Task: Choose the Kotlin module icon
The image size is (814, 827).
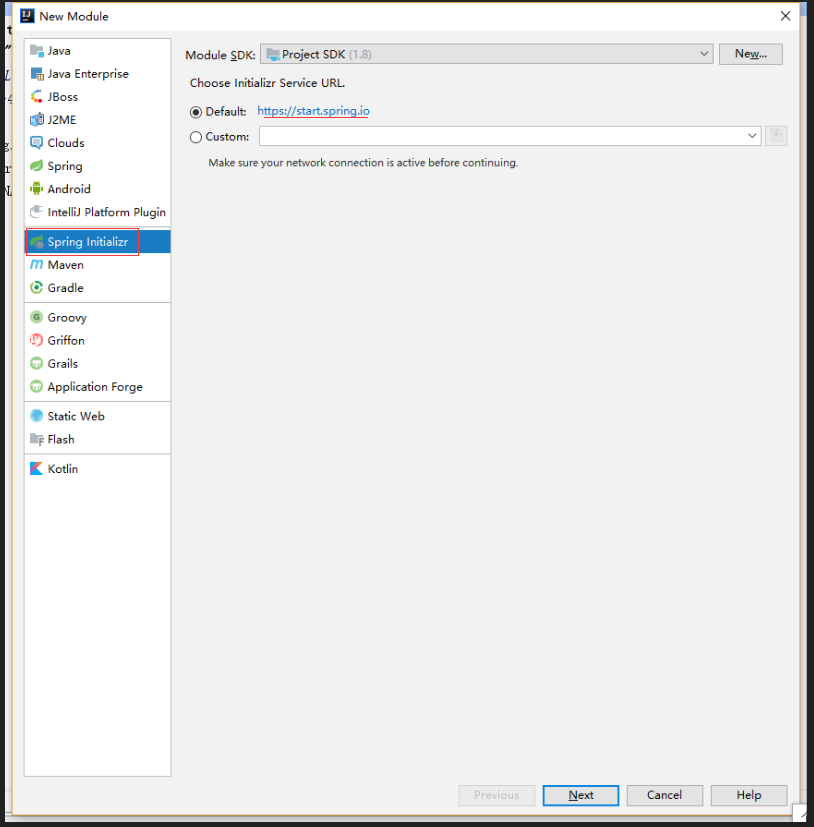Action: click(x=36, y=469)
